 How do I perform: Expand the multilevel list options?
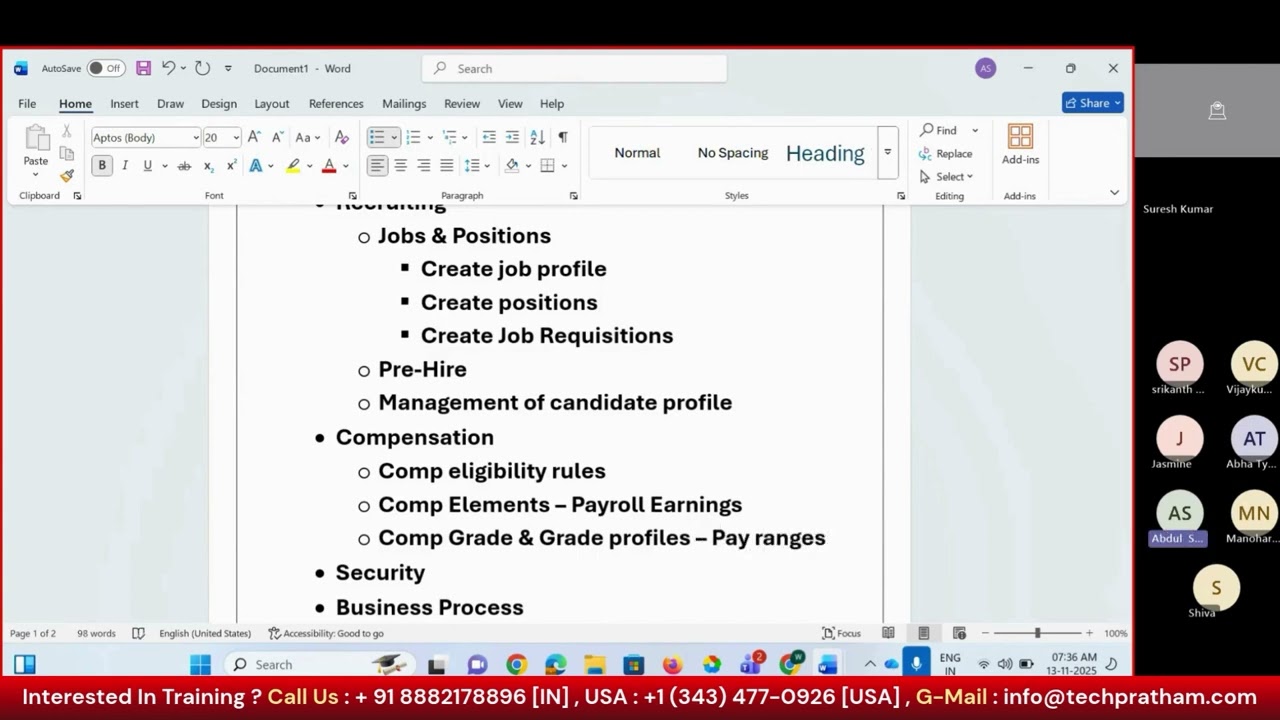(465, 138)
